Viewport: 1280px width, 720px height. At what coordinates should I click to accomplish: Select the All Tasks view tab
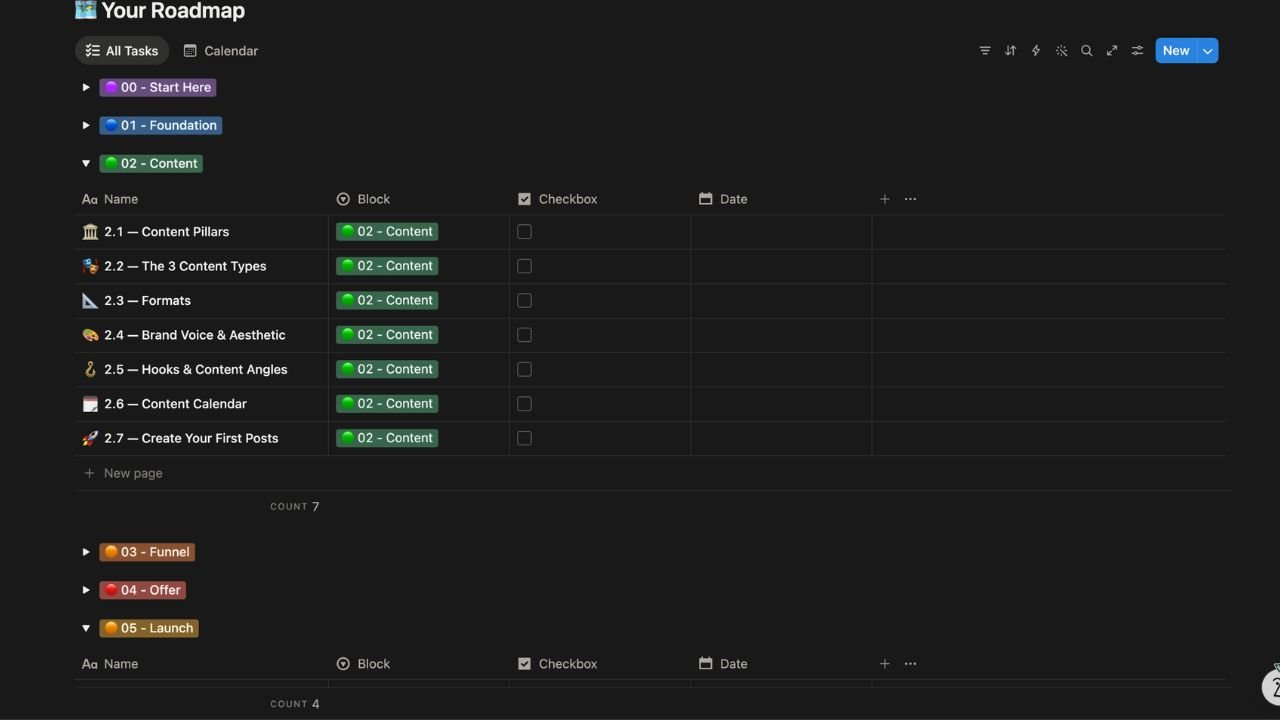pyautogui.click(x=121, y=50)
